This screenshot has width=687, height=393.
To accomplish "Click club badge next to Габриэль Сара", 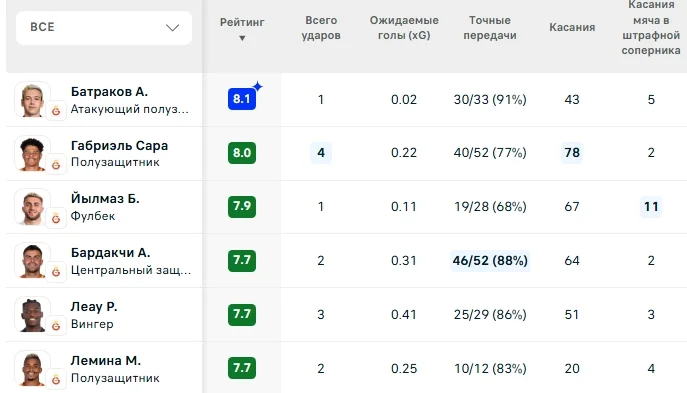I will click(x=56, y=165).
